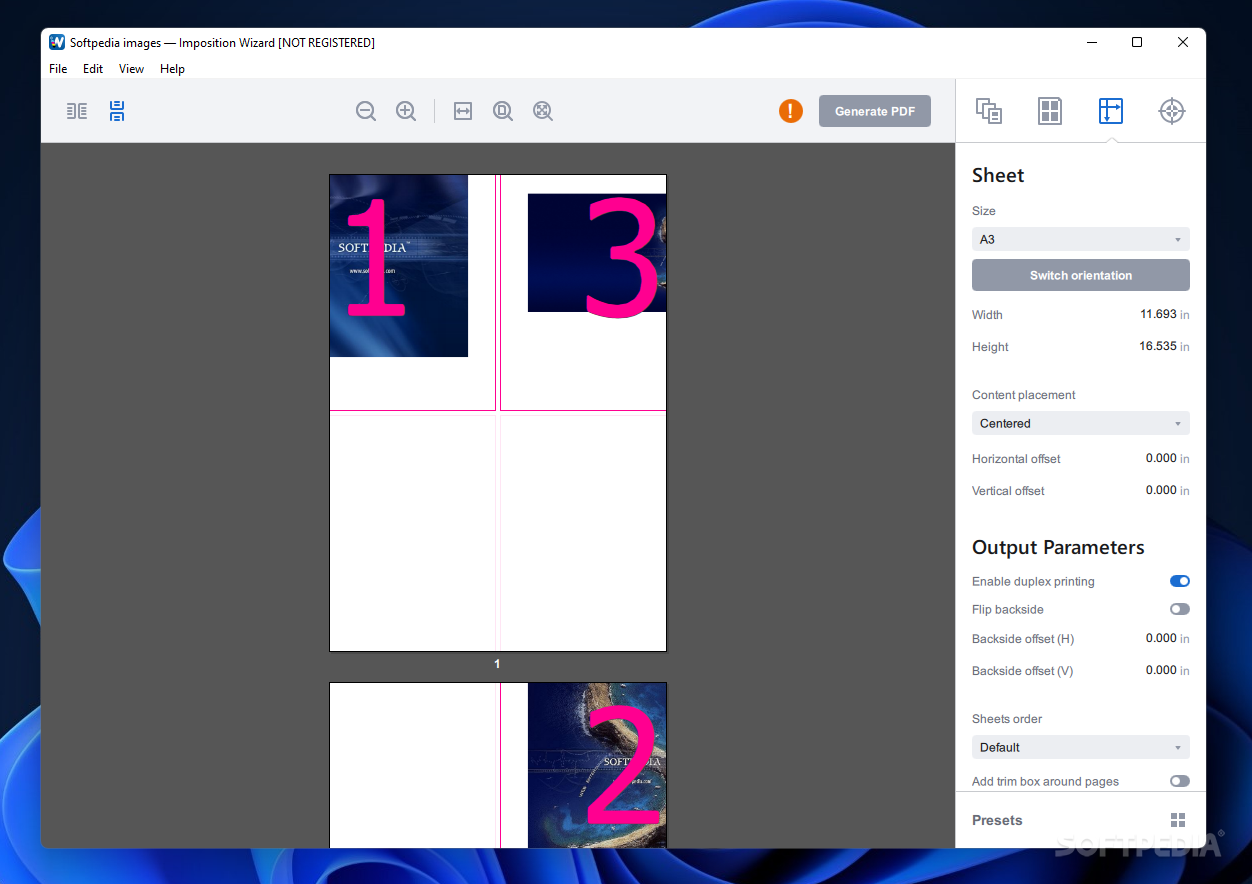Select page 3 thumbnail on sheet
The height and width of the screenshot is (884, 1252).
point(597,253)
